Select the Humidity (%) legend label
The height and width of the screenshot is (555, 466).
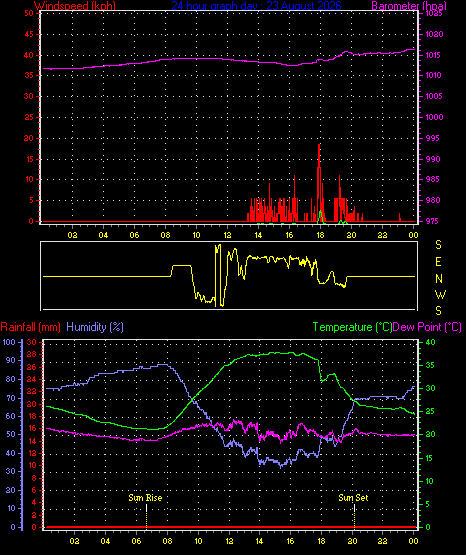point(95,327)
